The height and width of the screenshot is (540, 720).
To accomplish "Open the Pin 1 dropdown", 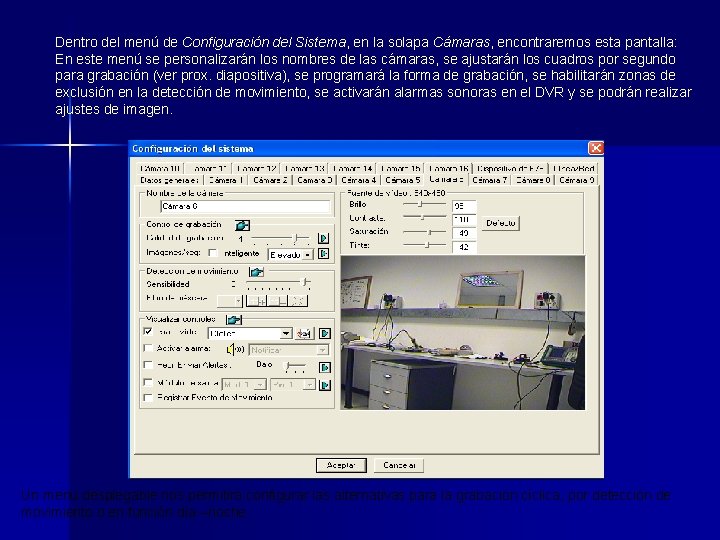I will (293, 385).
